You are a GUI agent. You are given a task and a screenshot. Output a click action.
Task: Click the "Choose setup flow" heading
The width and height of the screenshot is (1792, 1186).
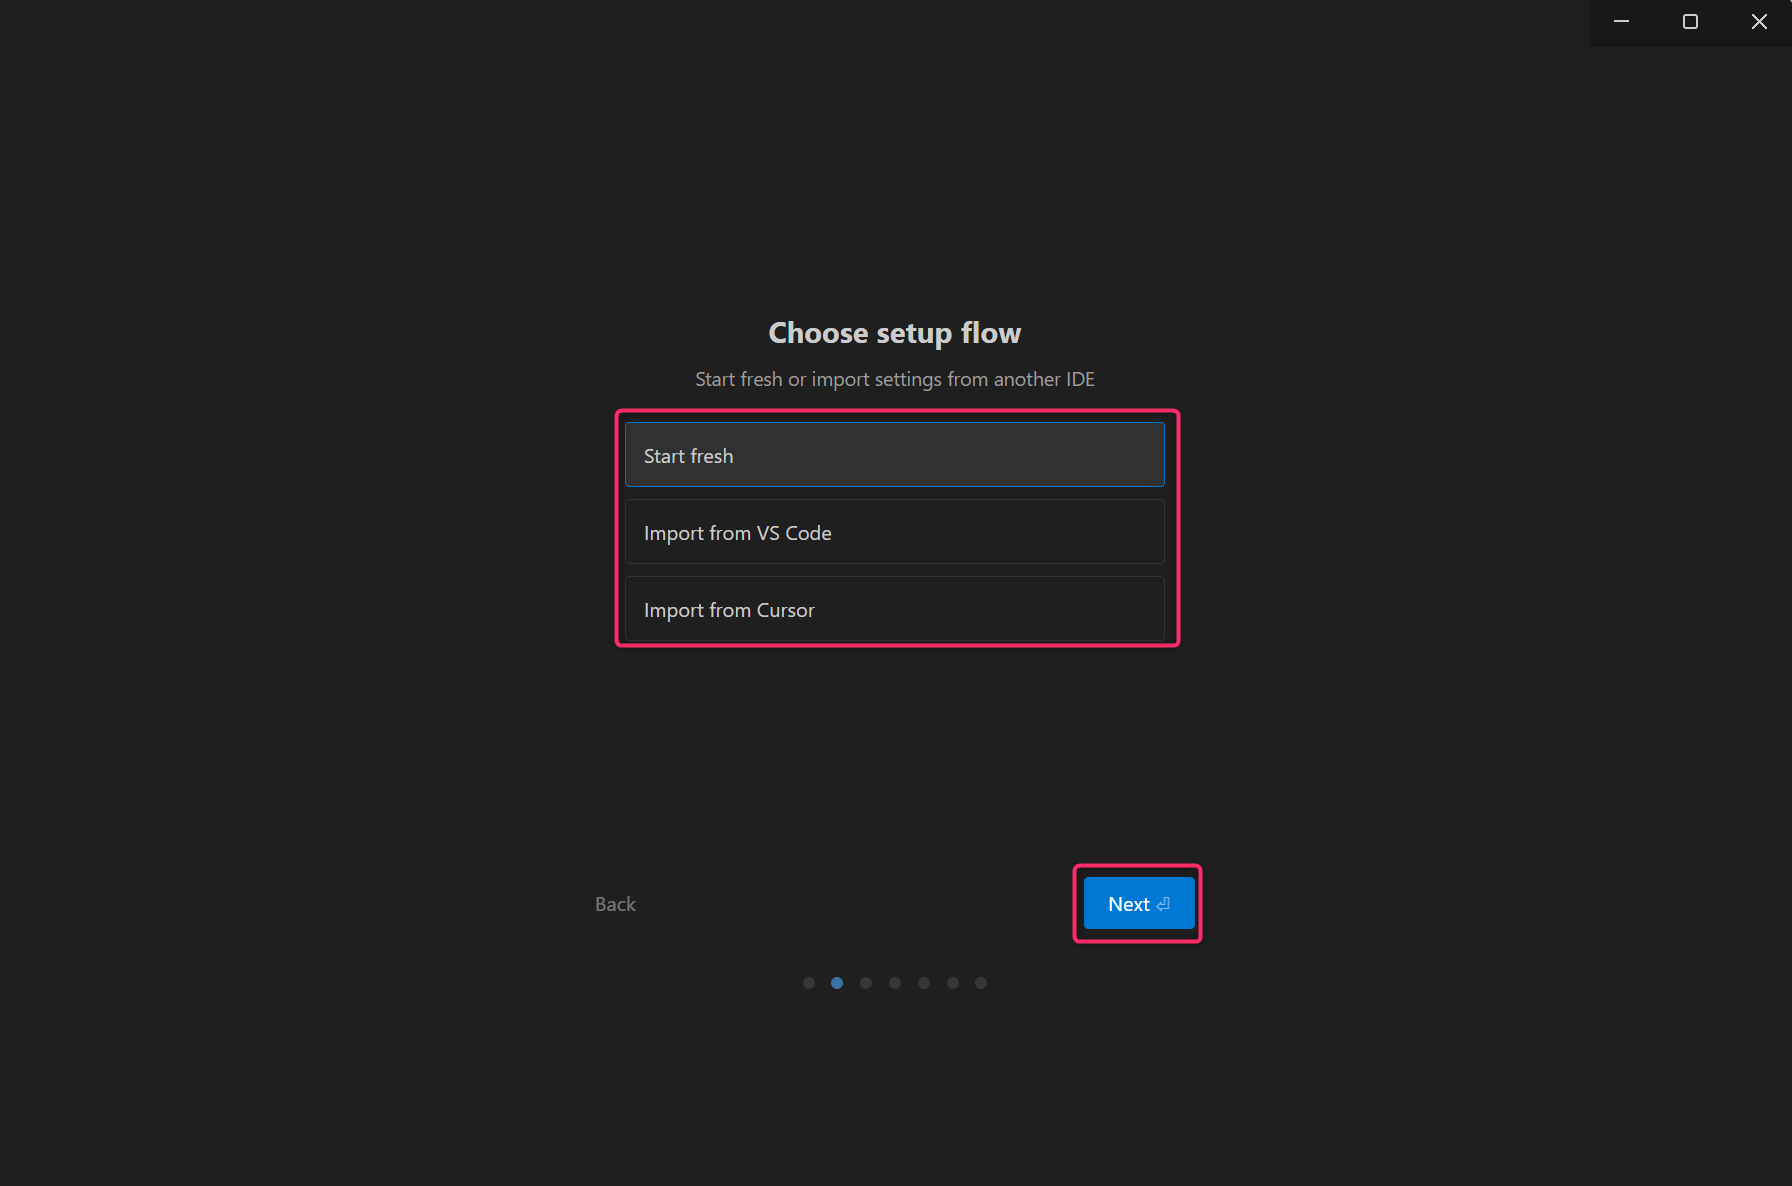pos(894,333)
